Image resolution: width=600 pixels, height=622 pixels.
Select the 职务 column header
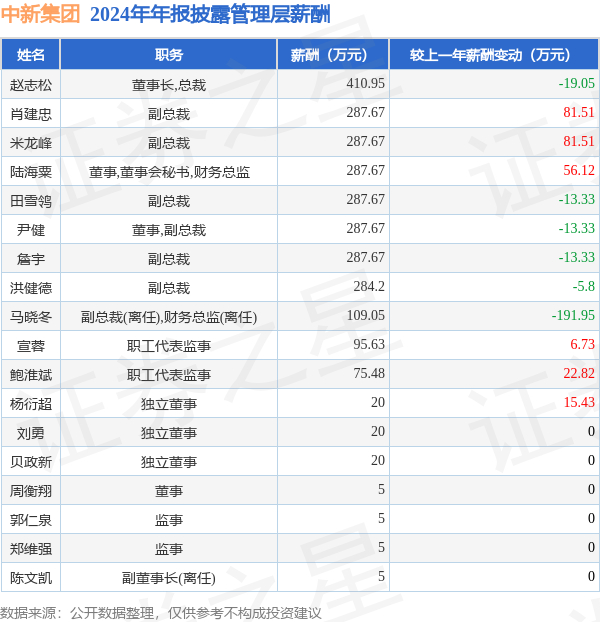click(x=169, y=54)
